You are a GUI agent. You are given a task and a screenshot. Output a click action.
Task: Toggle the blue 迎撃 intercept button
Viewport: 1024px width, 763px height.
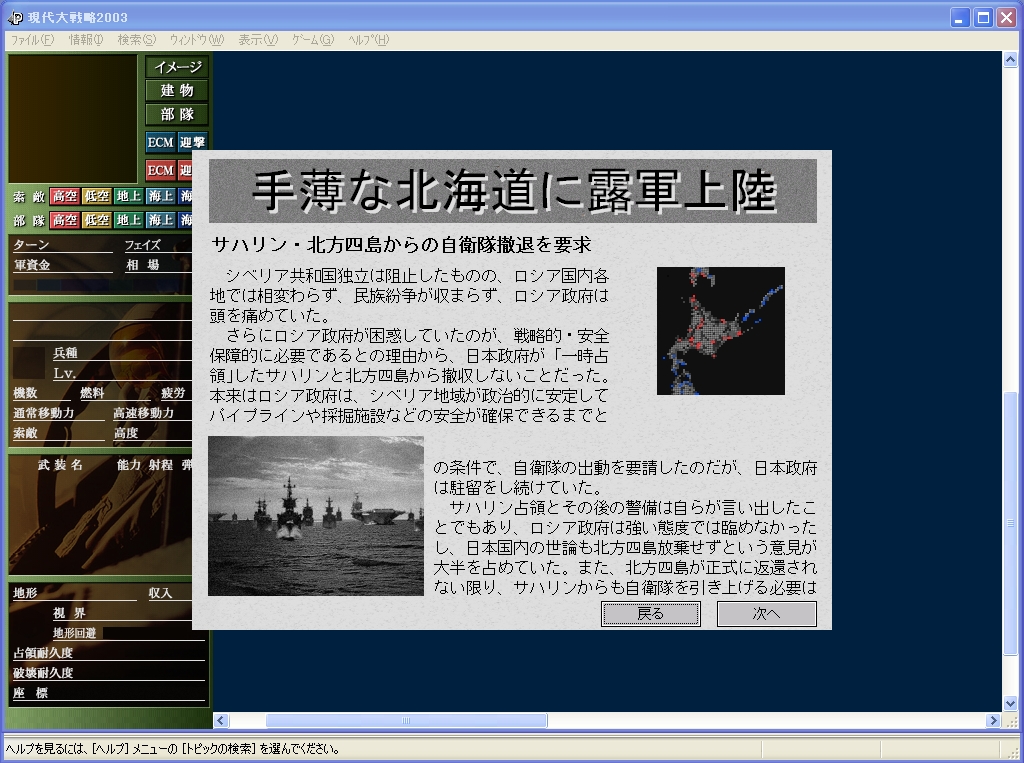click(x=192, y=143)
